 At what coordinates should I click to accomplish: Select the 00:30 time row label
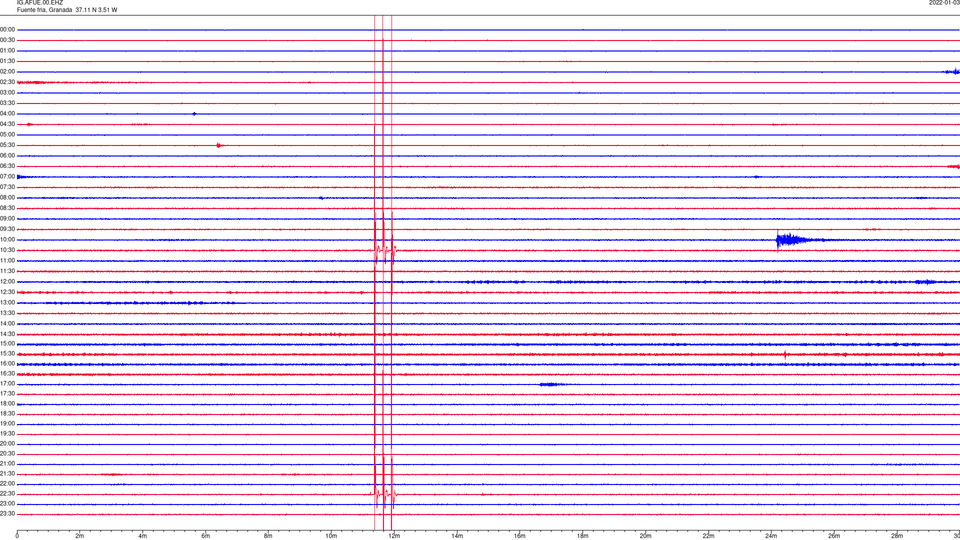(x=8, y=40)
